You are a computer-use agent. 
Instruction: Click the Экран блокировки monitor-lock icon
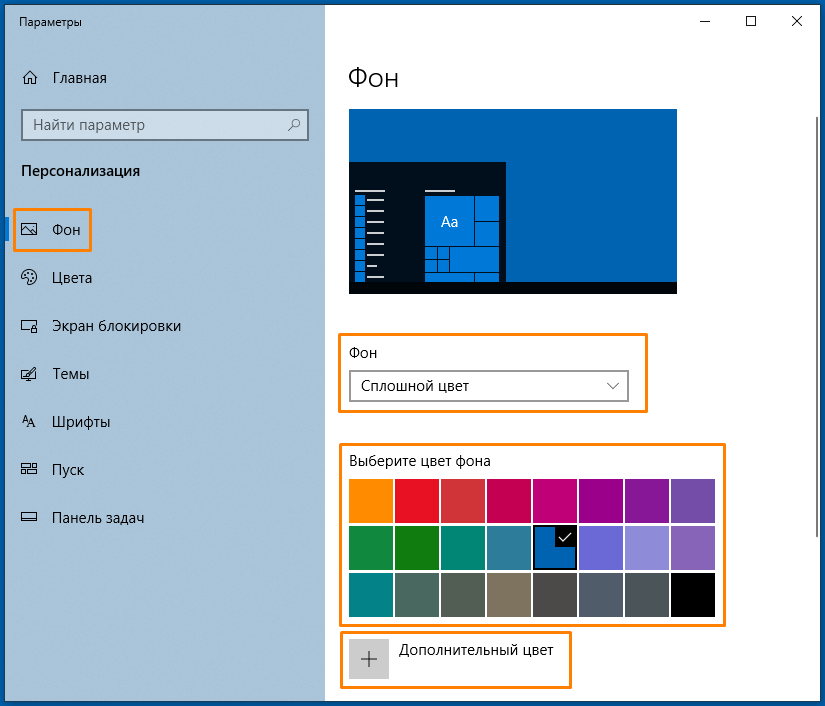[29, 326]
